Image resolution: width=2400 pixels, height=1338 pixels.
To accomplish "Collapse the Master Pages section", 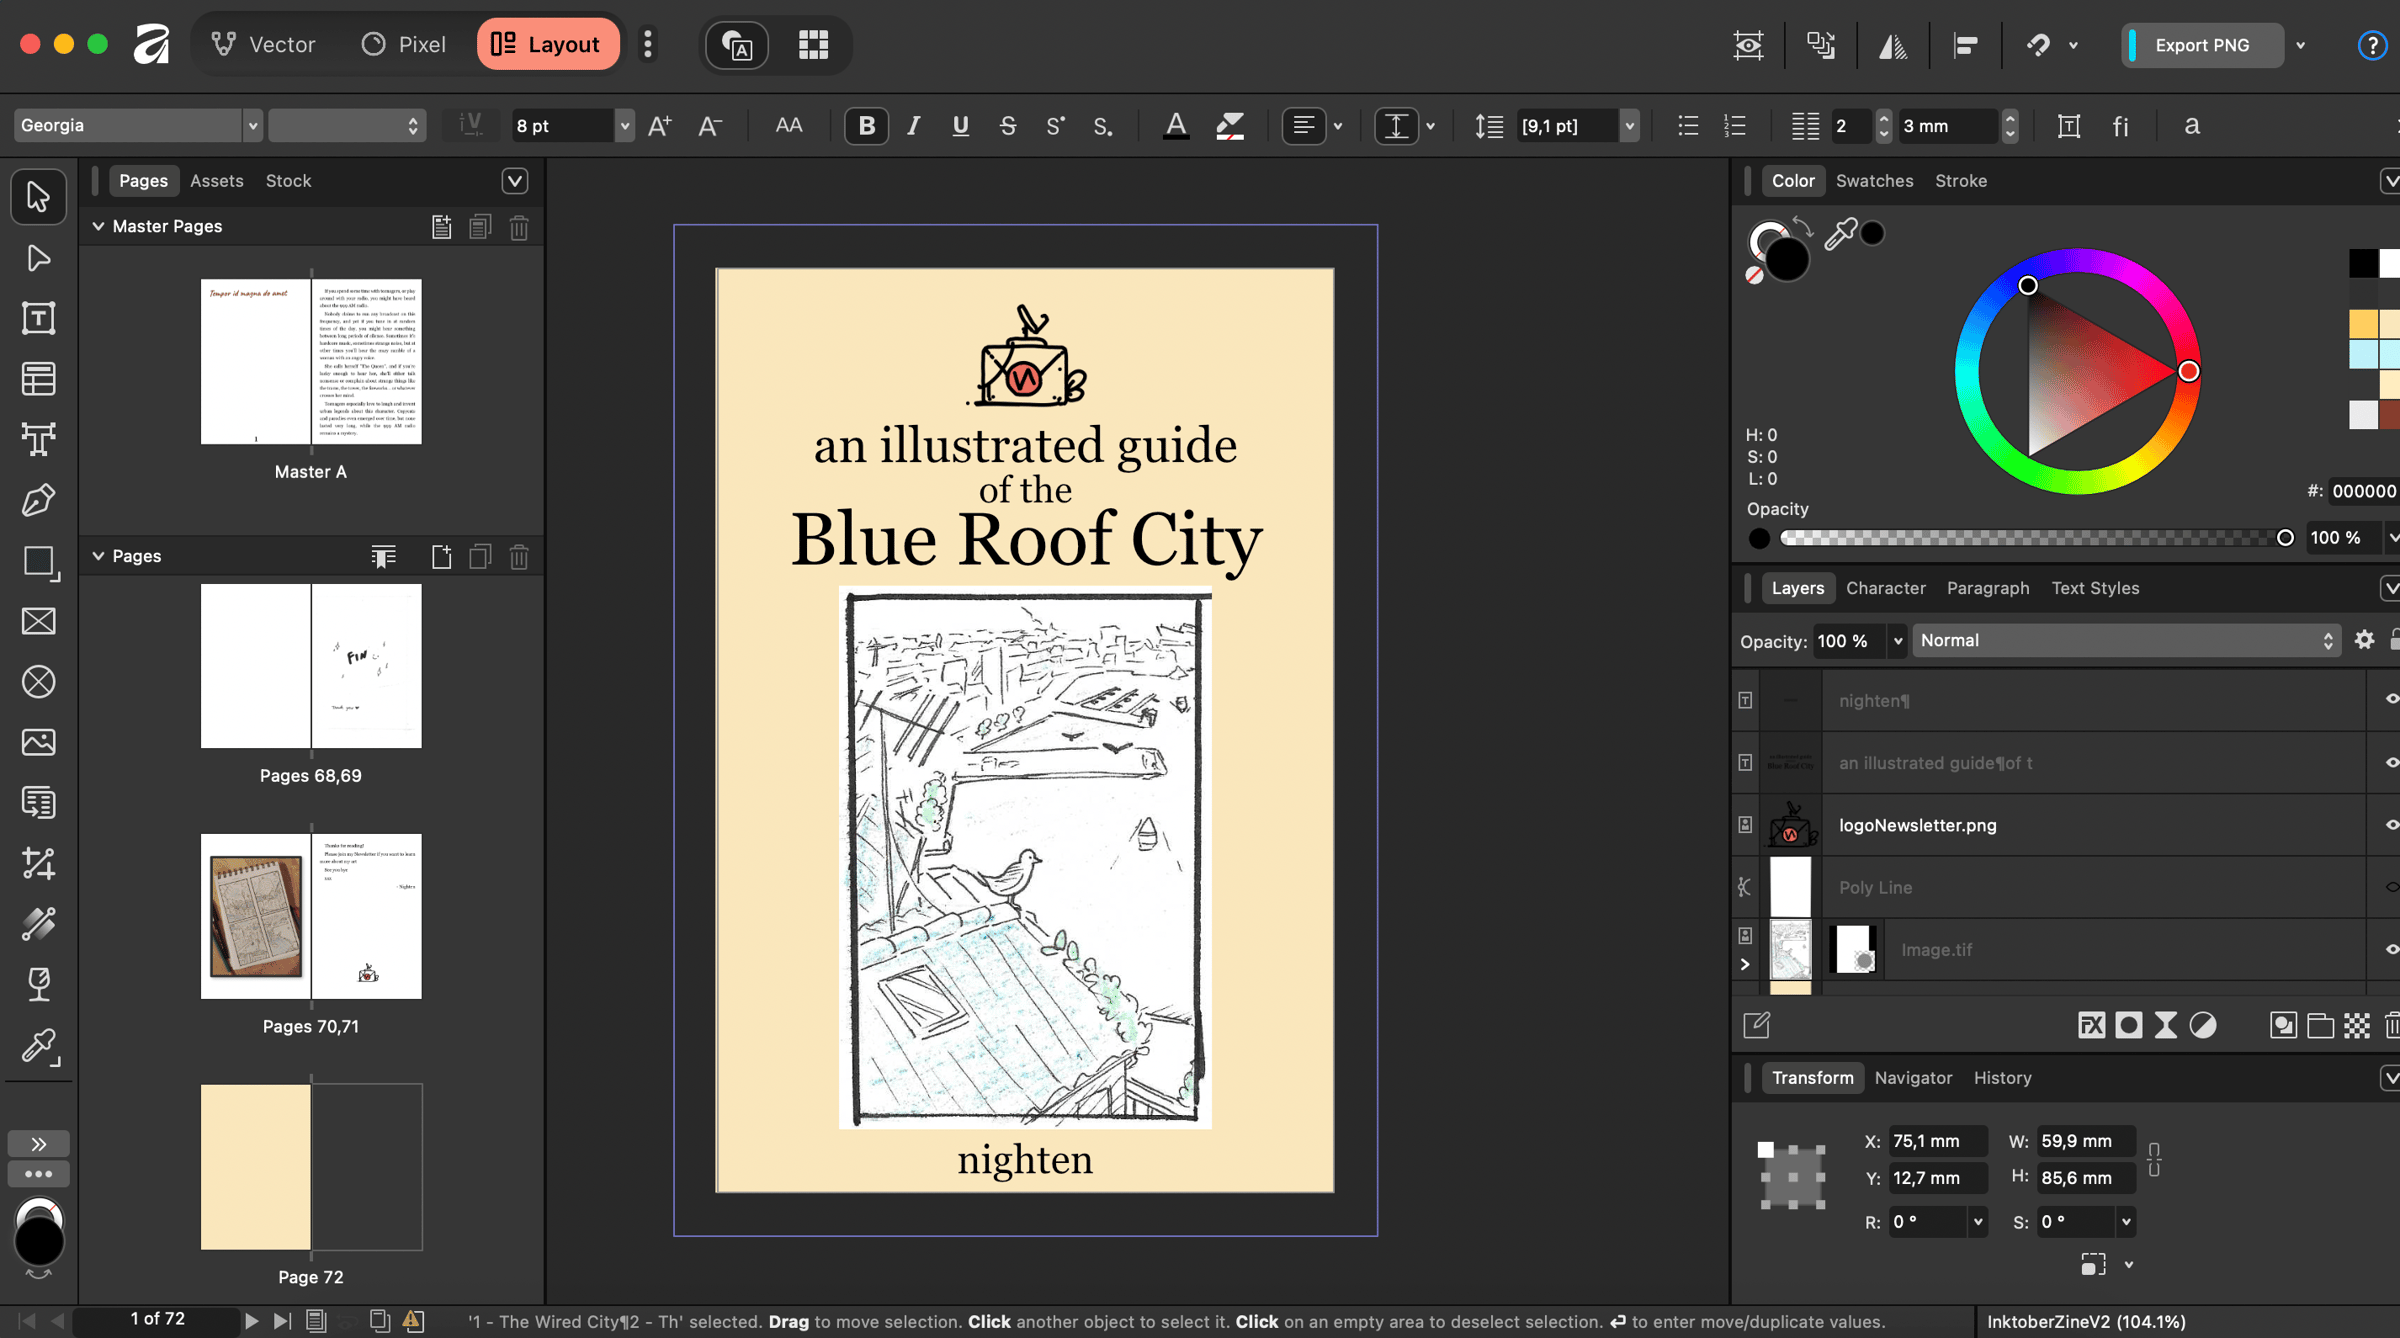I will 98,226.
